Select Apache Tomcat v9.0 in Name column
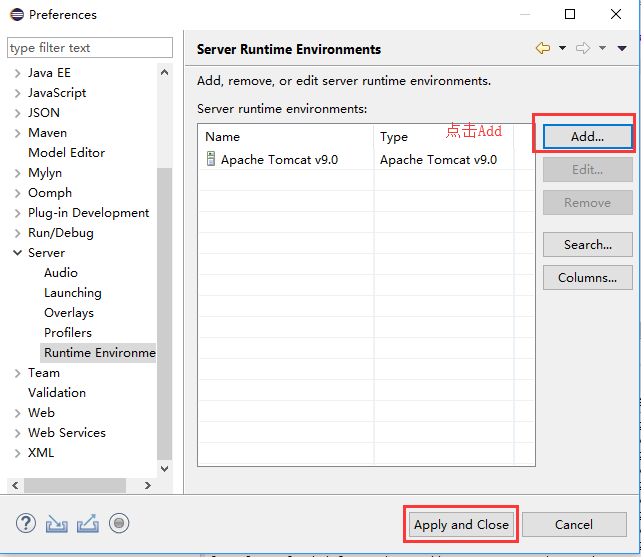Viewport: 641px width, 557px height. [280, 160]
